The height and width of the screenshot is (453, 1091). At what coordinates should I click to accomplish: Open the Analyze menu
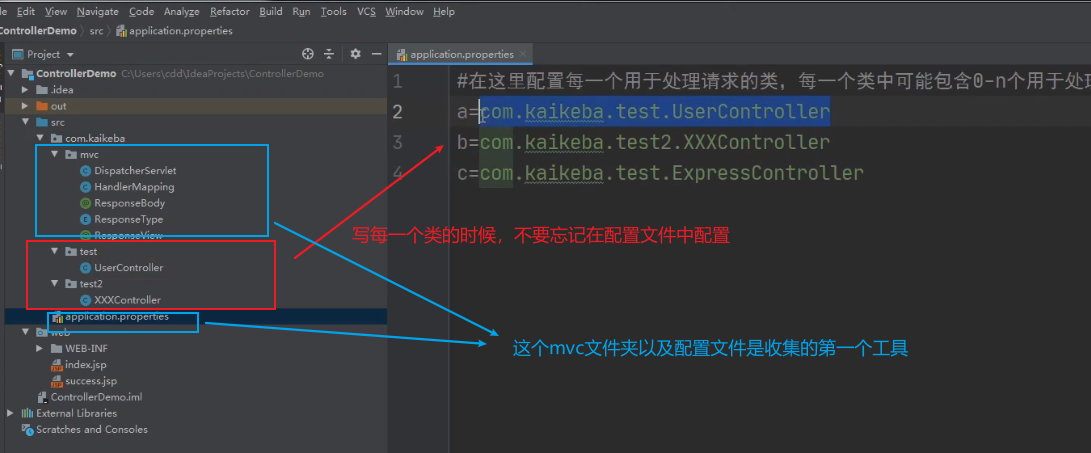[182, 12]
